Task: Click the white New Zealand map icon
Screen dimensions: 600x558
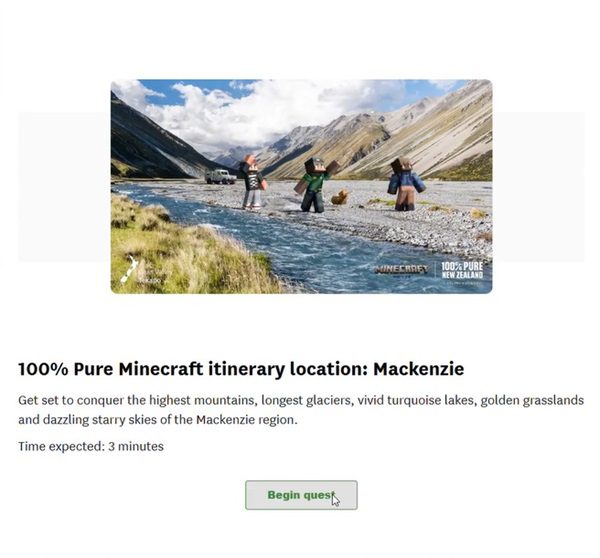Action: [x=129, y=269]
